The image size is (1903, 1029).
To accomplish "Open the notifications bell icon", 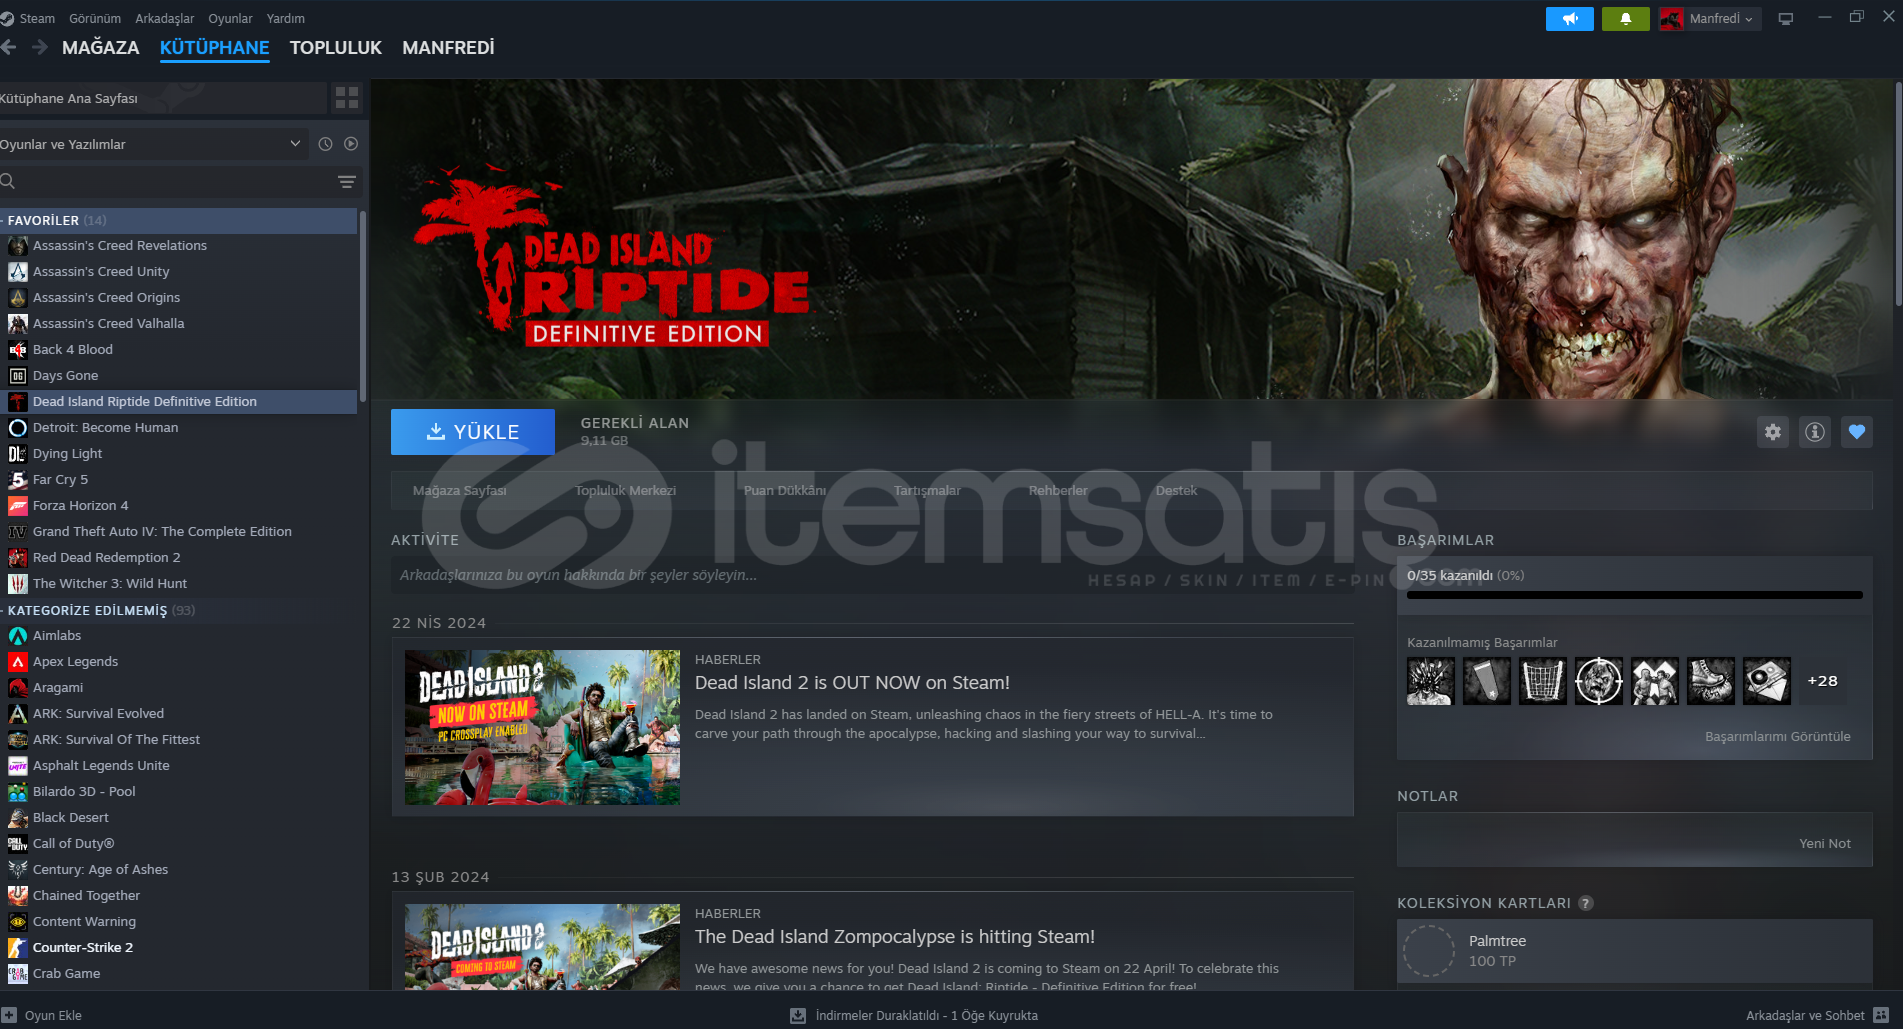I will coord(1625,19).
